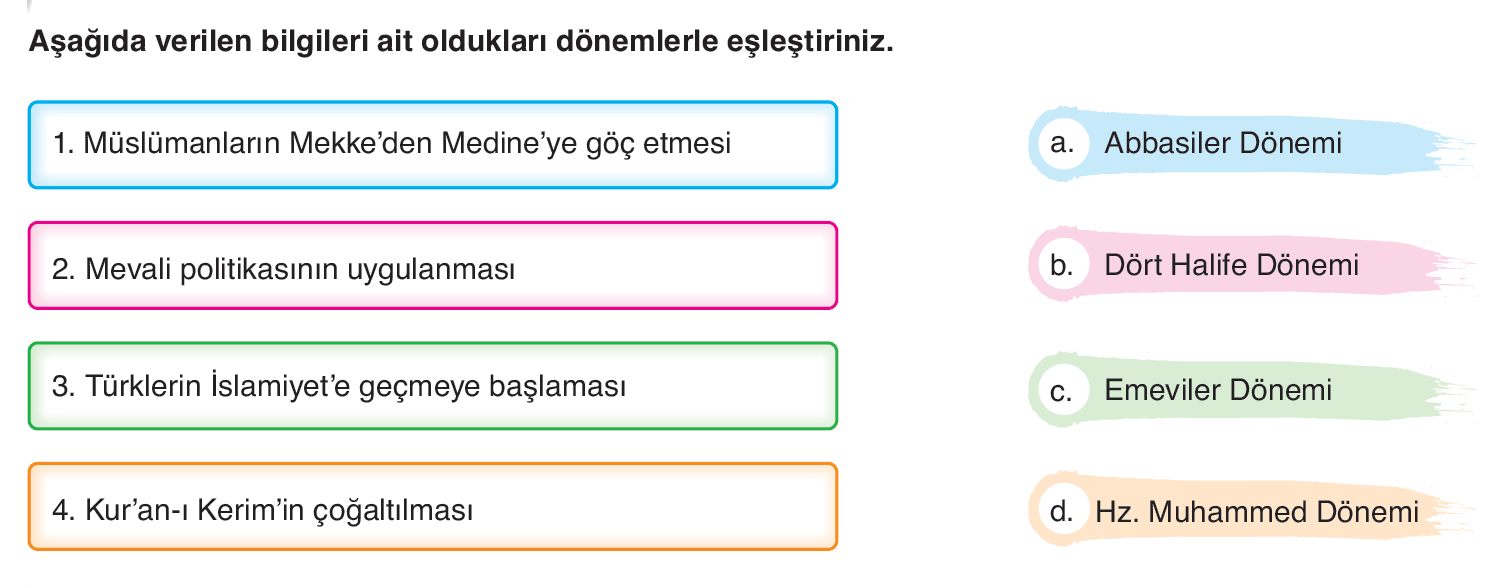Viewport: 1512px width, 588px height.
Task: Click the number 2 in the pink box
Action: tap(62, 269)
